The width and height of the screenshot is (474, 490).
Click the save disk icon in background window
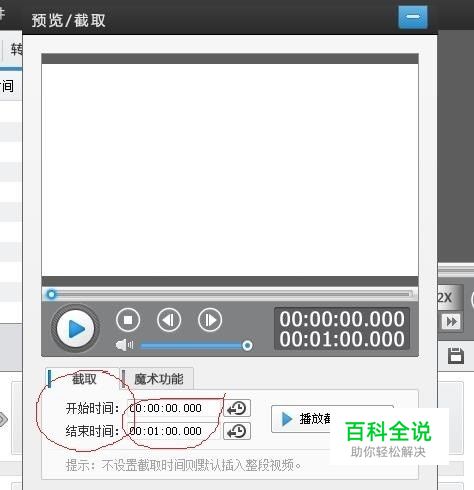coord(456,355)
